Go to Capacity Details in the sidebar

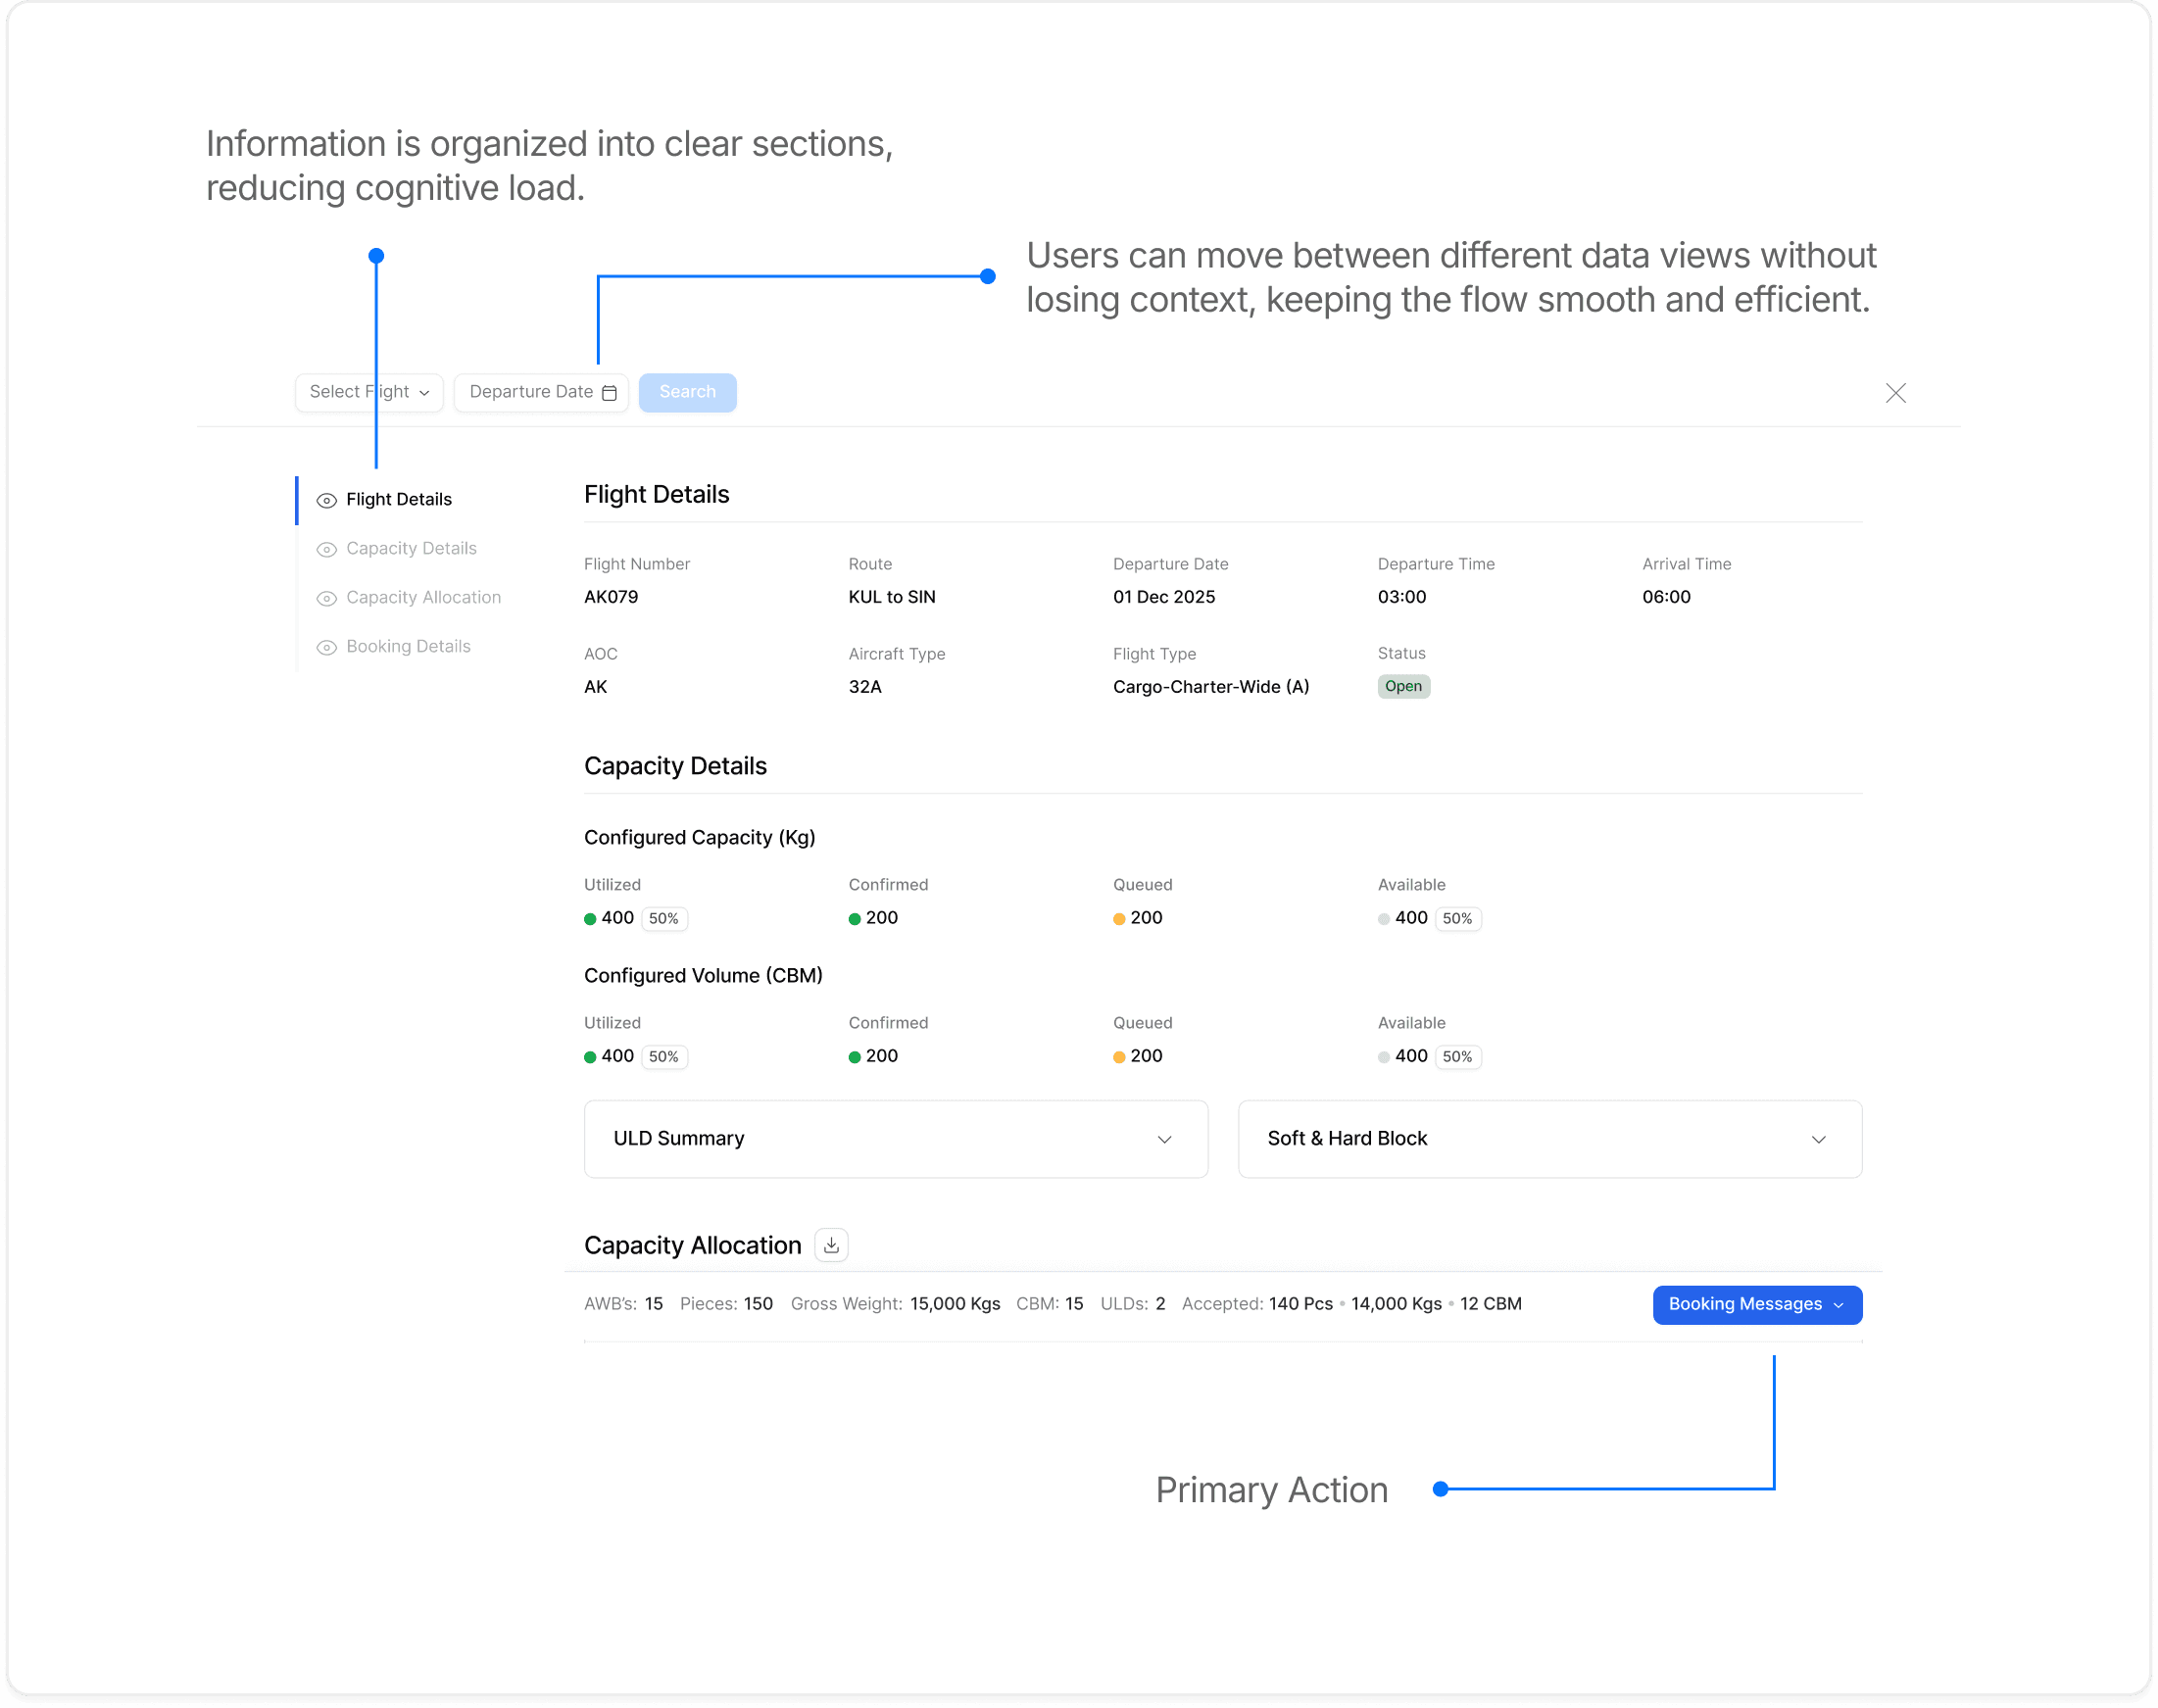point(411,548)
